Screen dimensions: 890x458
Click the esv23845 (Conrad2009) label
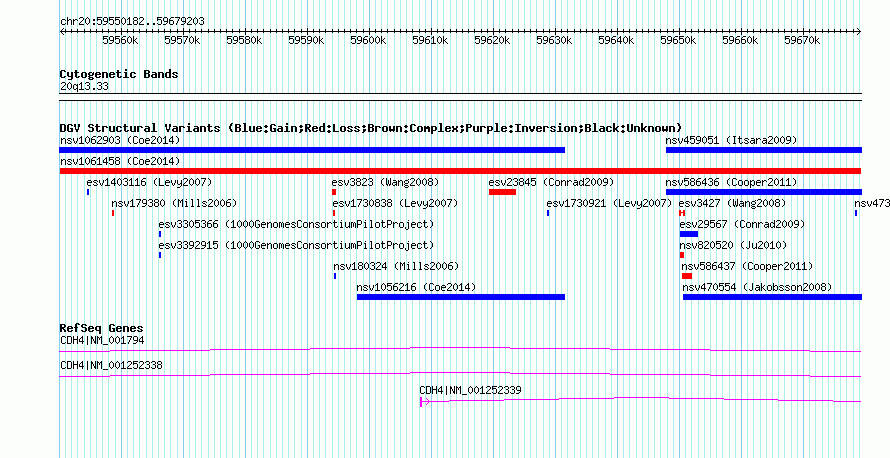(x=551, y=182)
